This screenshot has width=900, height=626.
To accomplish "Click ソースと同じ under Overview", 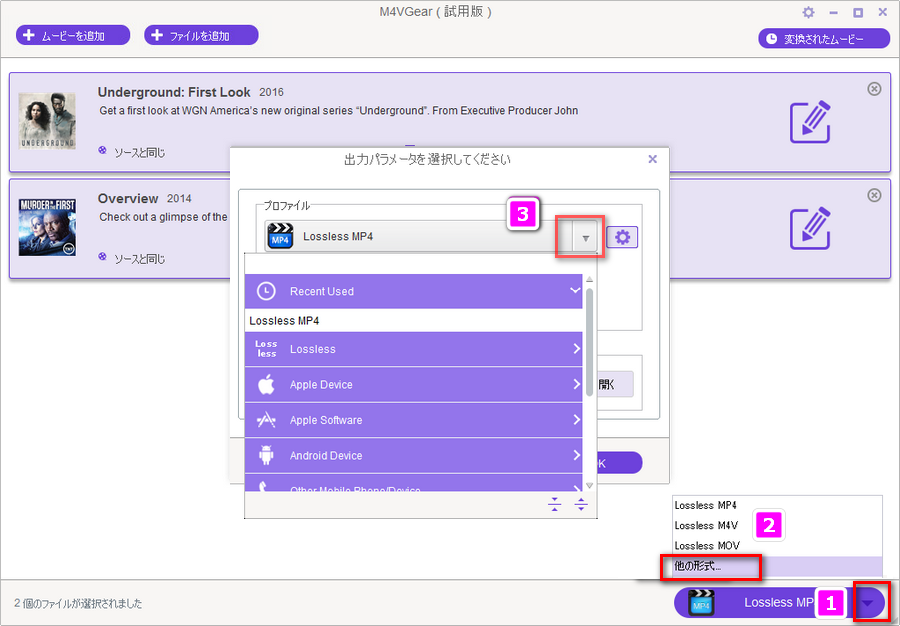I will tap(139, 259).
